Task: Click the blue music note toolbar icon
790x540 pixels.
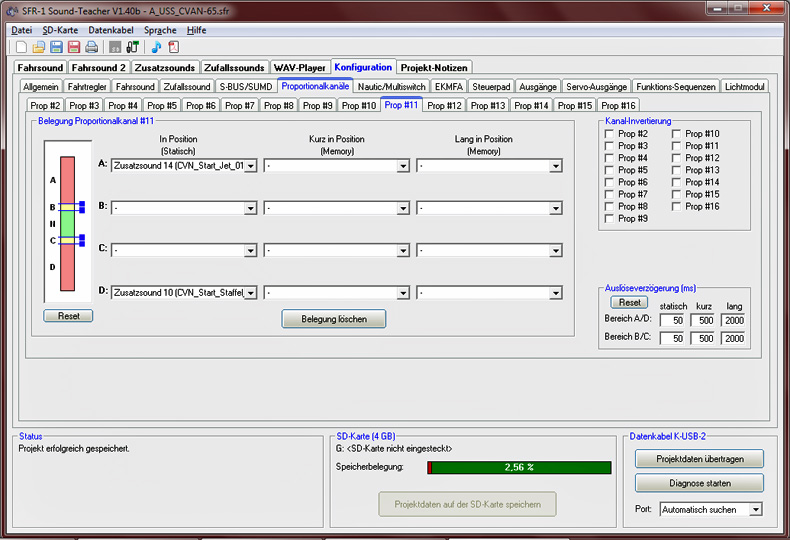Action: (x=156, y=47)
